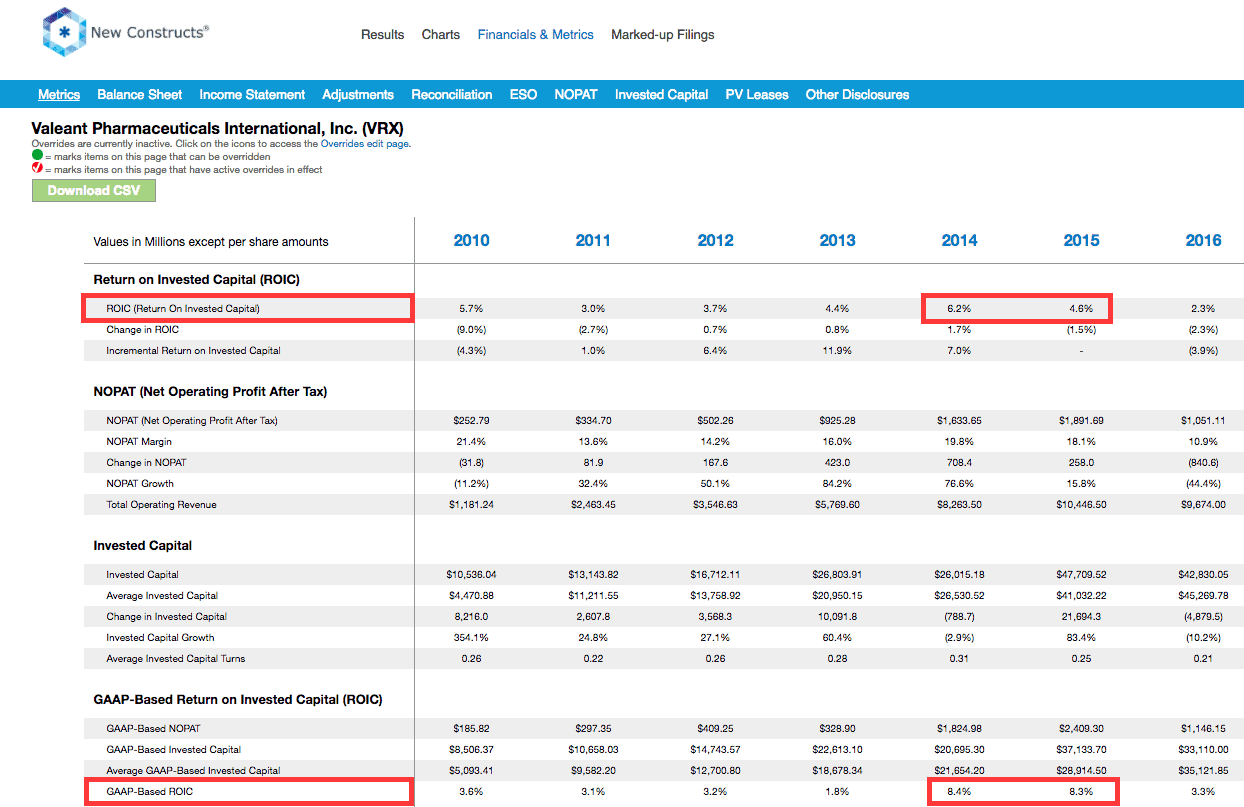Select Incremental Return on Invested Capital label
This screenshot has width=1244, height=807.
(x=194, y=350)
